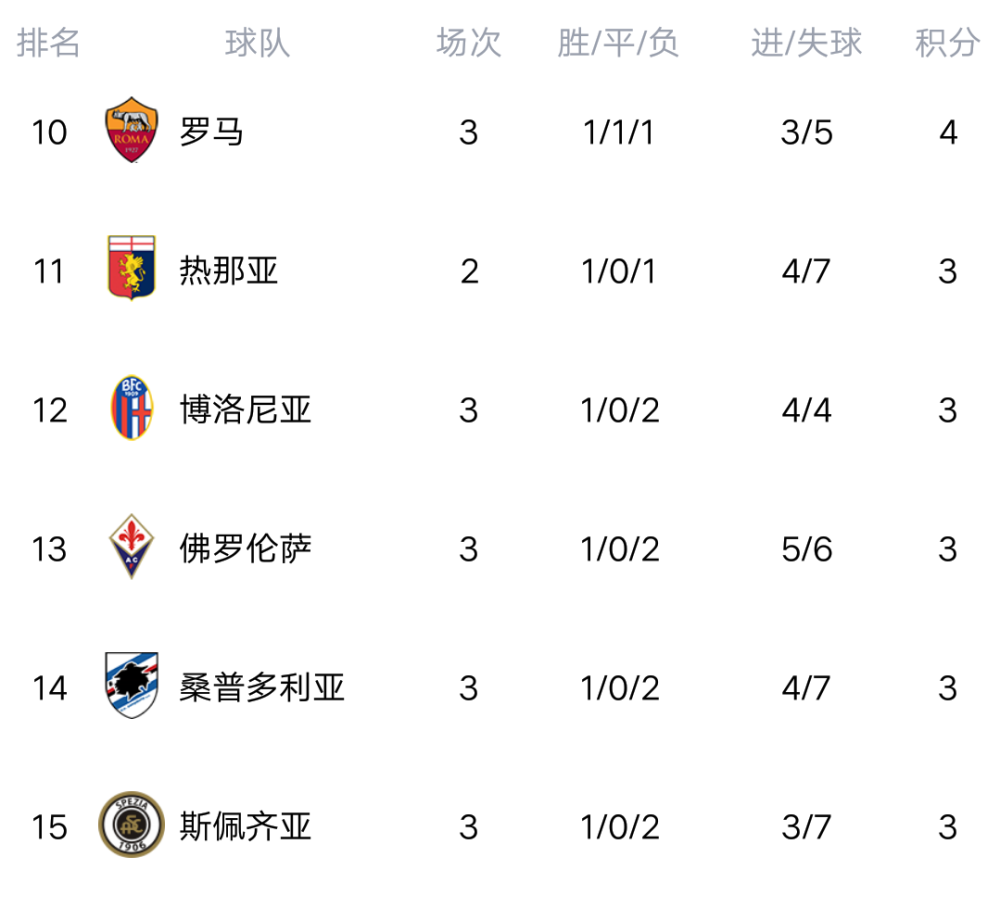The height and width of the screenshot is (907, 1000).
Task: Click the Sampdoria club crest
Action: click(x=132, y=687)
